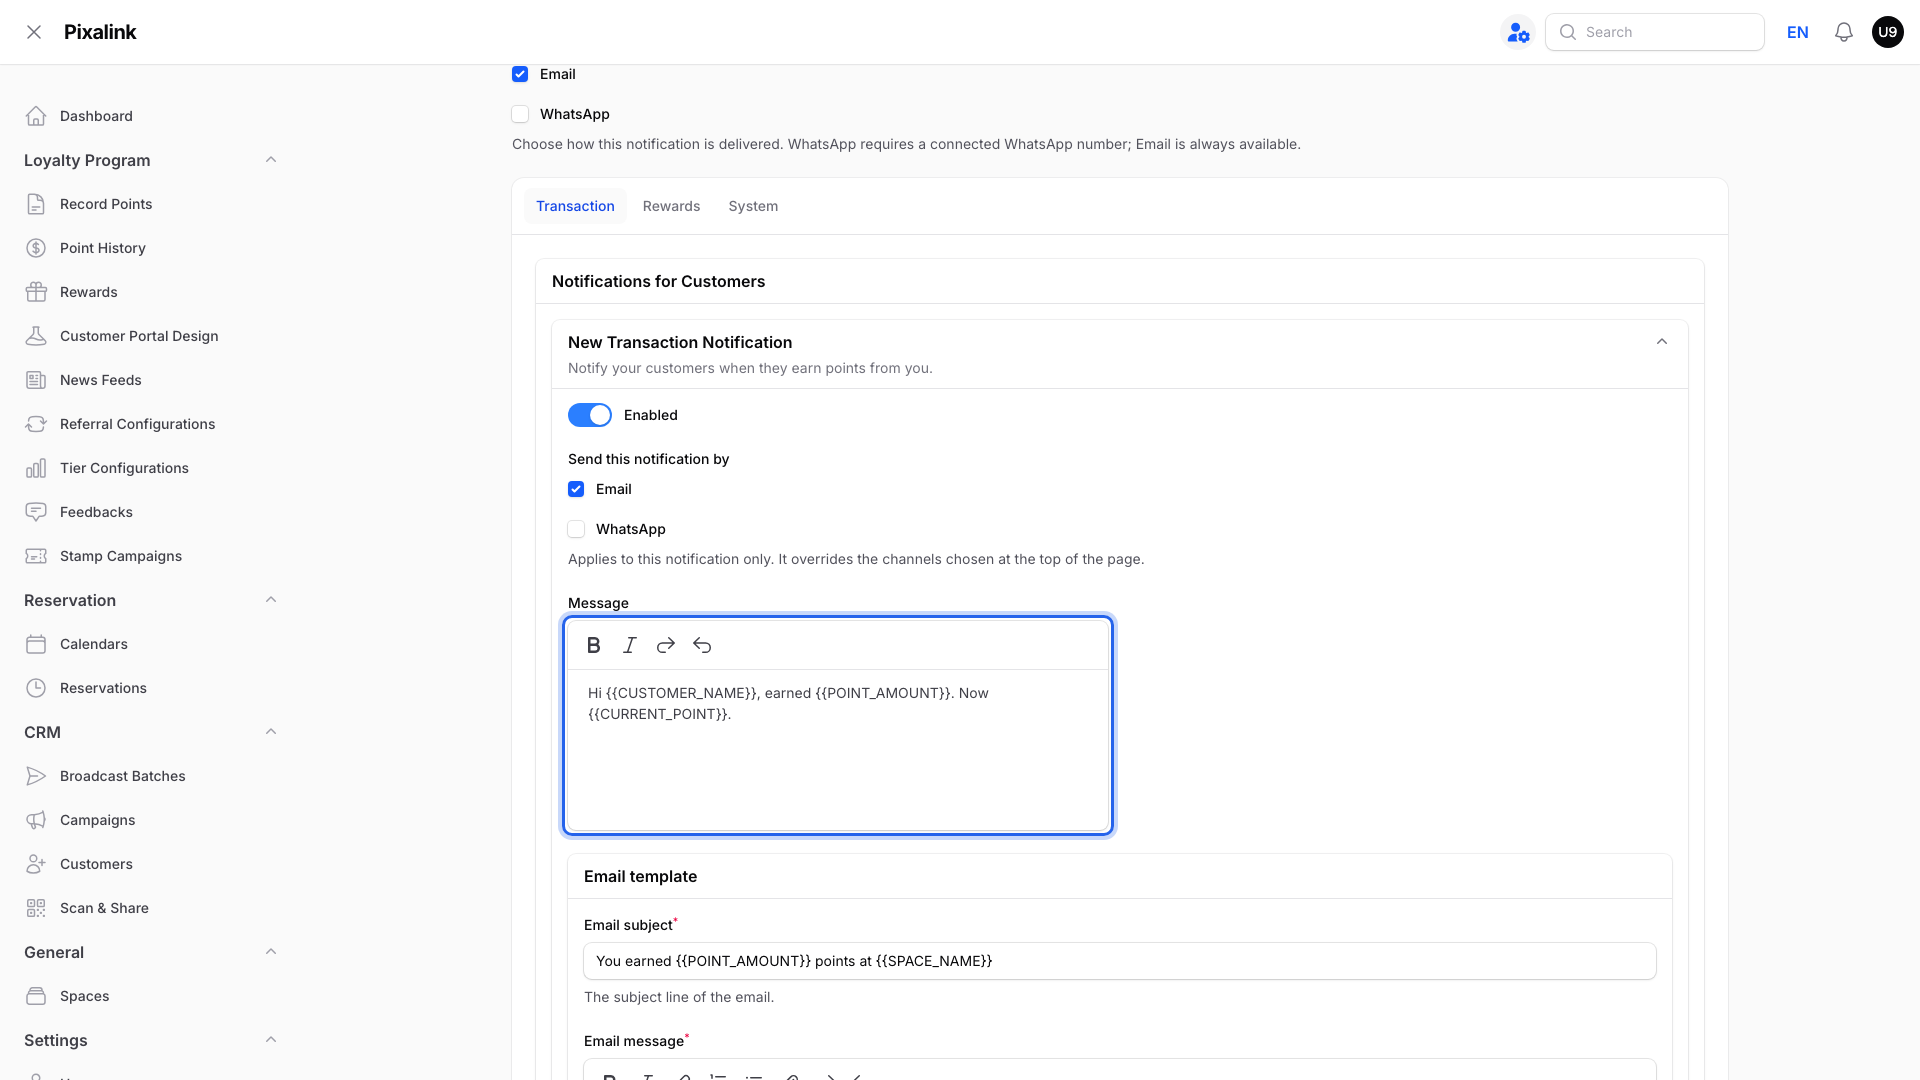
Task: Uncheck the top Email channel checkbox
Action: pos(520,74)
